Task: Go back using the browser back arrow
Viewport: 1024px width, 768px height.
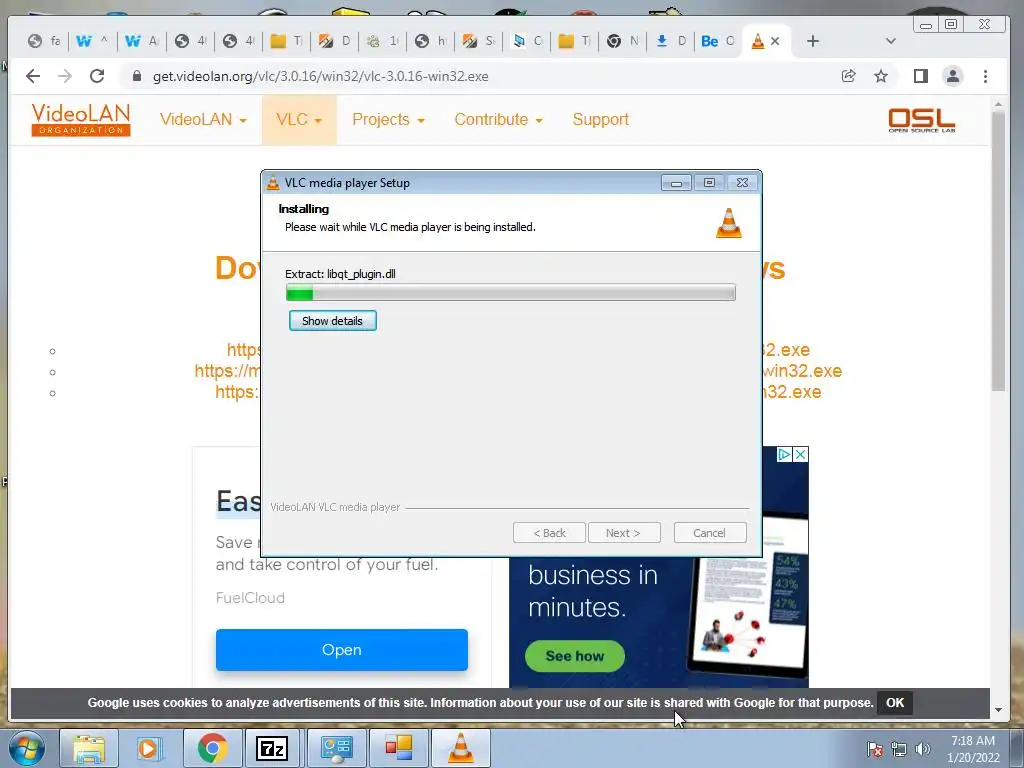Action: tap(33, 76)
